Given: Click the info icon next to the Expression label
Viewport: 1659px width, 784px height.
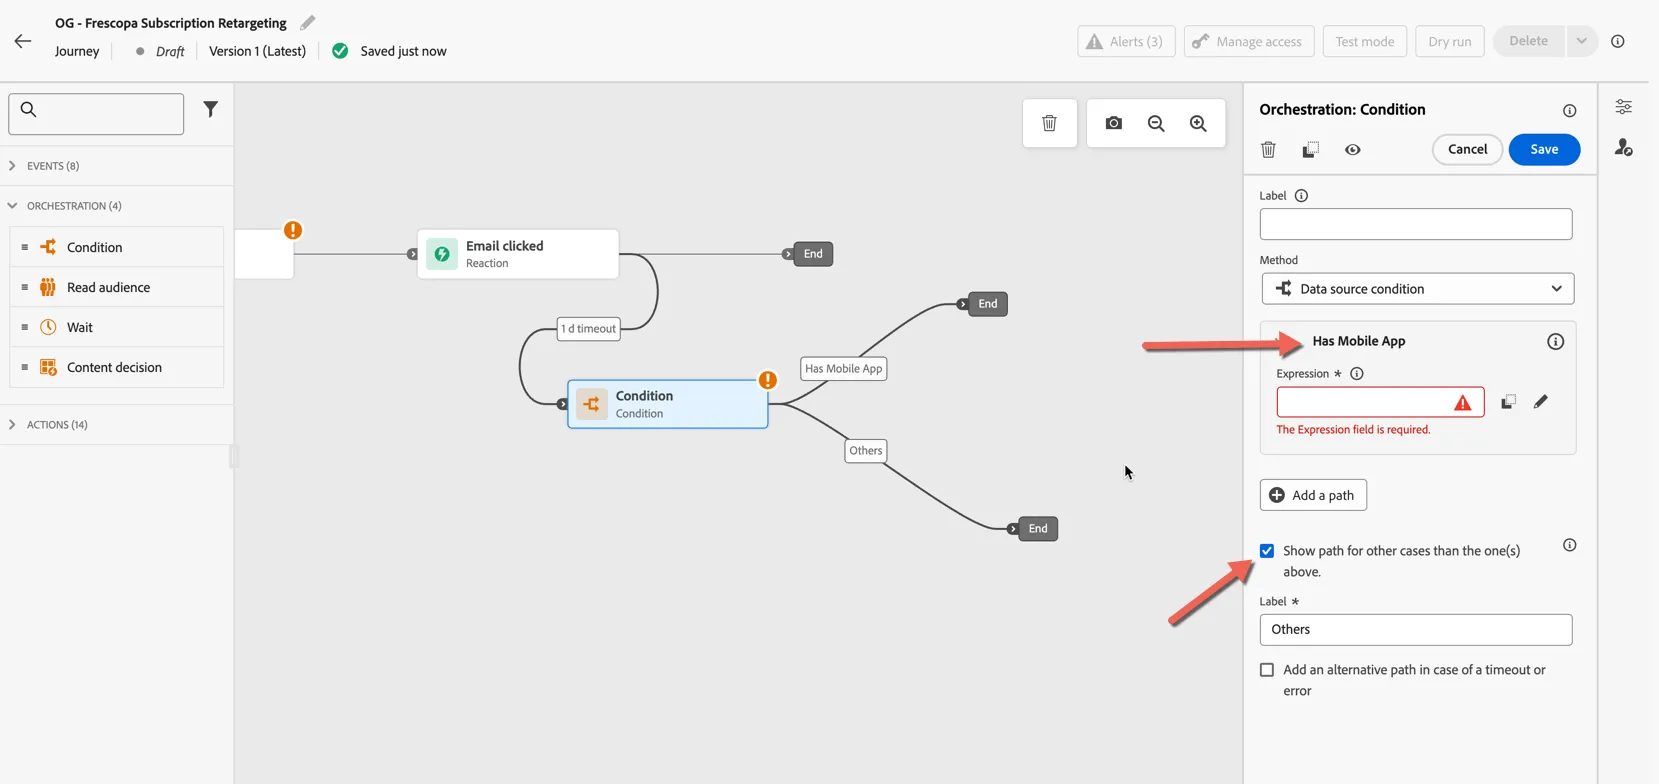Looking at the screenshot, I should click(1356, 374).
